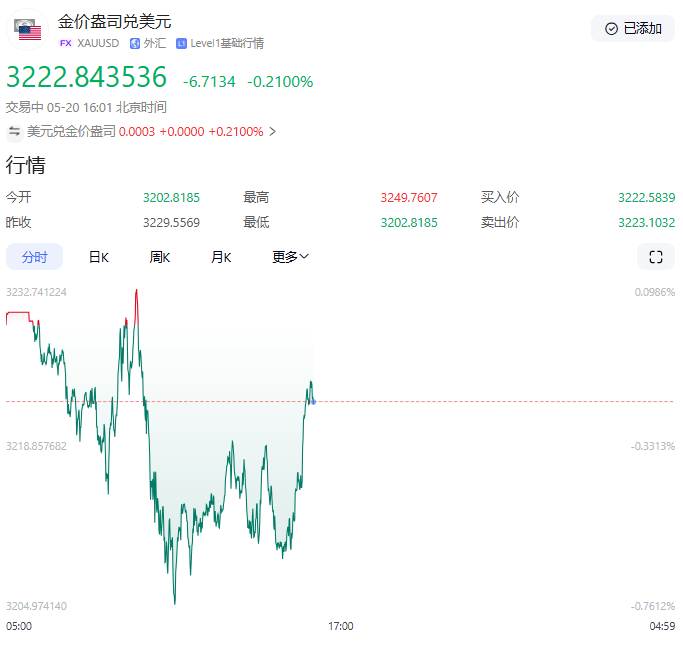The image size is (683, 649).
Task: Open 美元兑金价盎司 detail via right chevron
Action: (x=273, y=131)
